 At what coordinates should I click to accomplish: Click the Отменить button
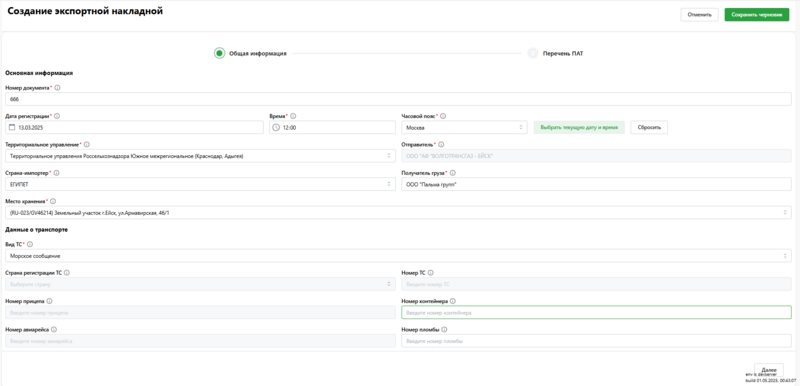pos(699,15)
